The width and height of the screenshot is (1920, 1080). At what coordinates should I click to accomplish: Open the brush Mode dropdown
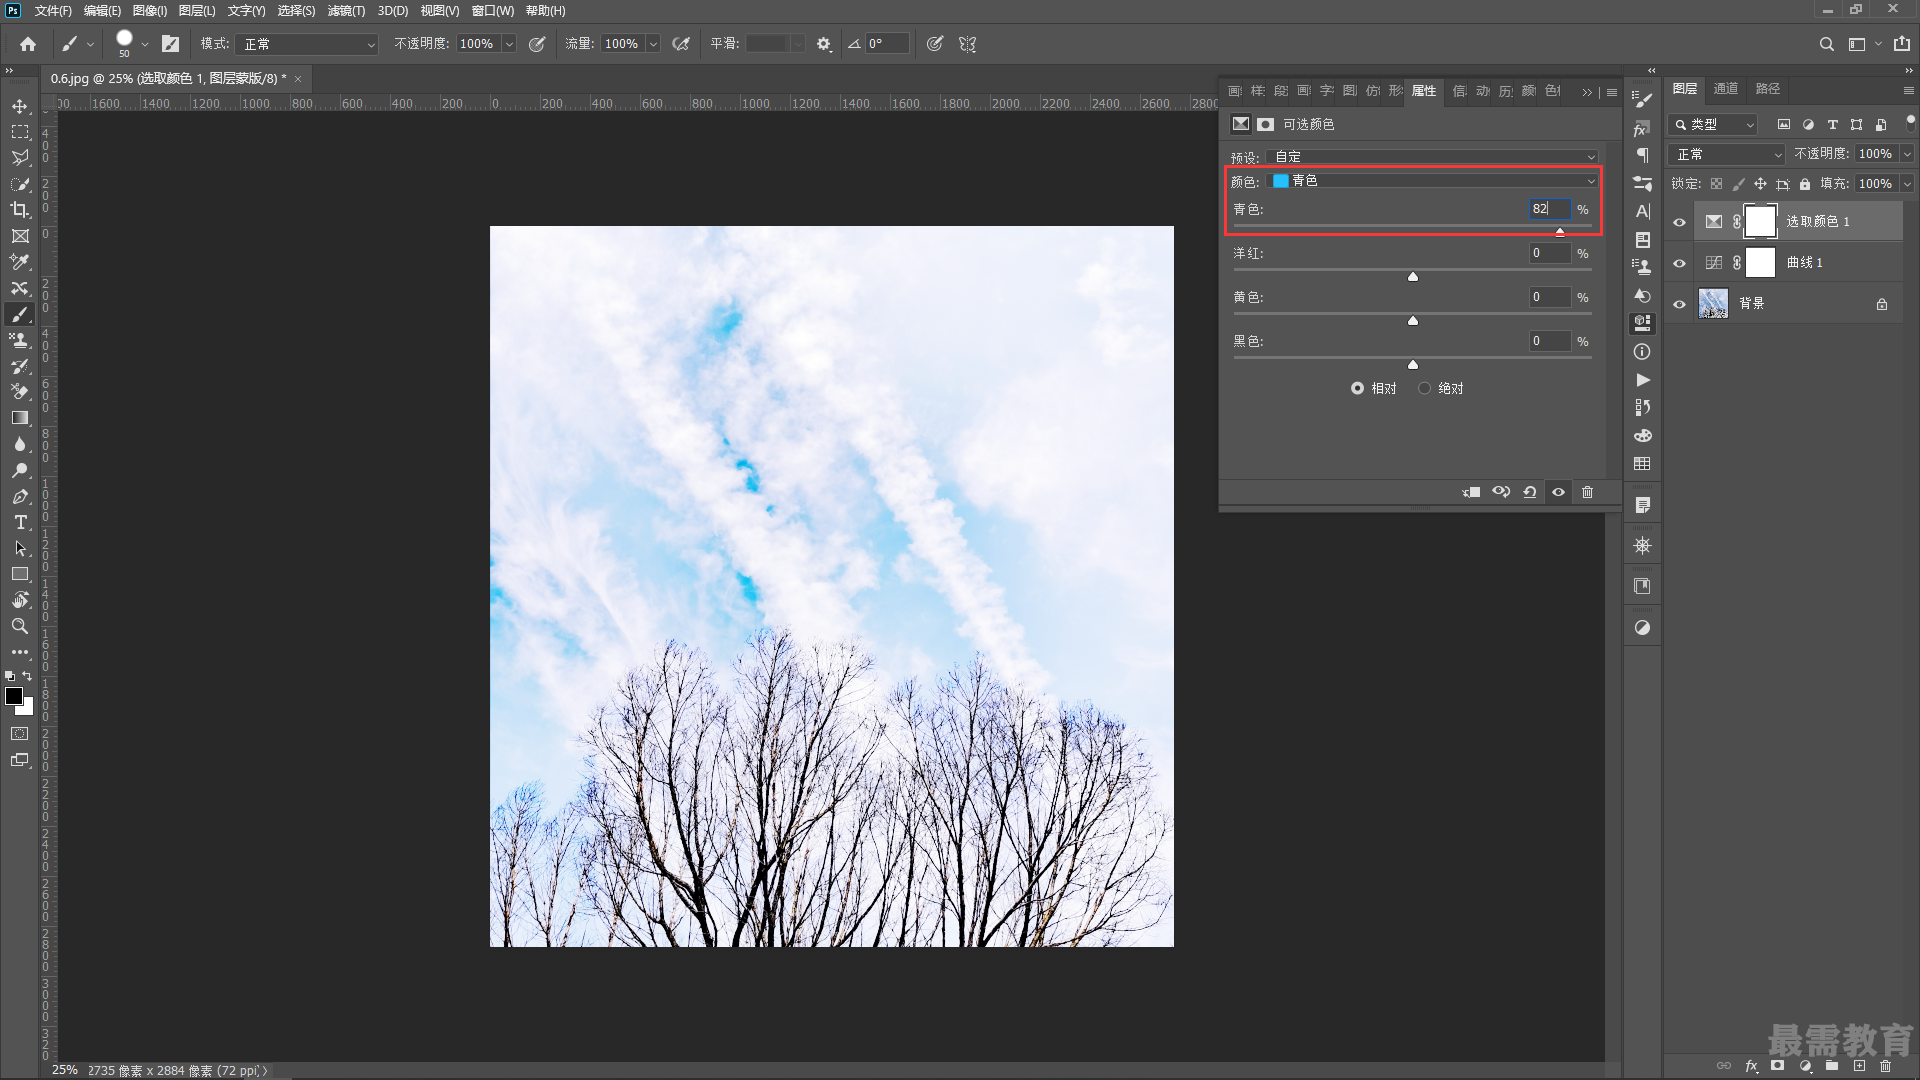[x=308, y=44]
